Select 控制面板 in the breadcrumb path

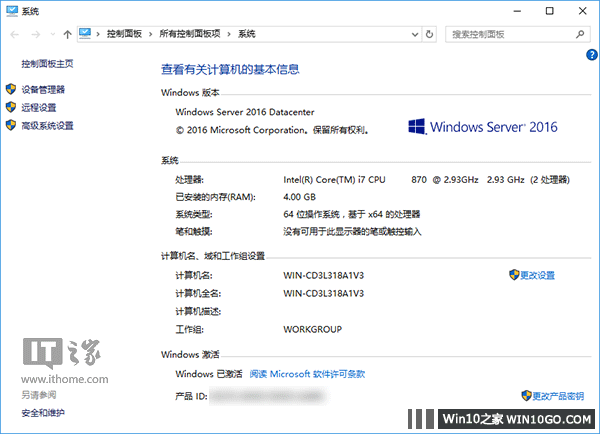coord(126,34)
